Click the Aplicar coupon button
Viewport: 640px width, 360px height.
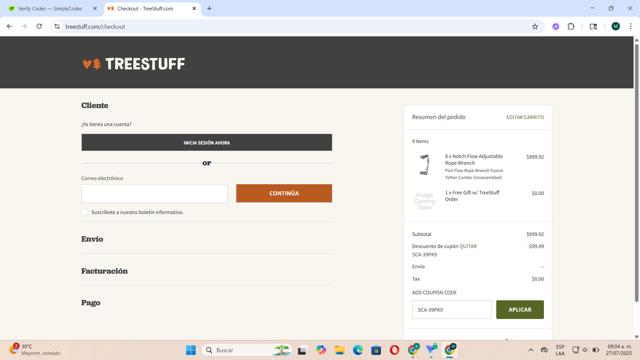pos(520,310)
